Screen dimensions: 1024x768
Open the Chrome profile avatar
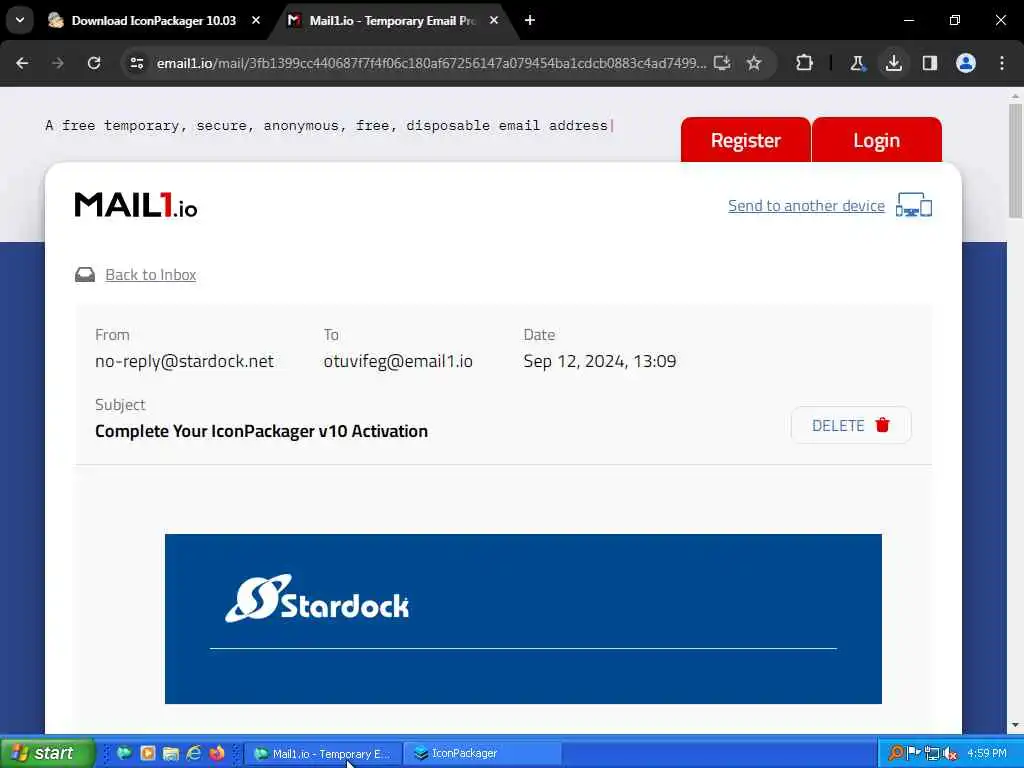point(966,63)
